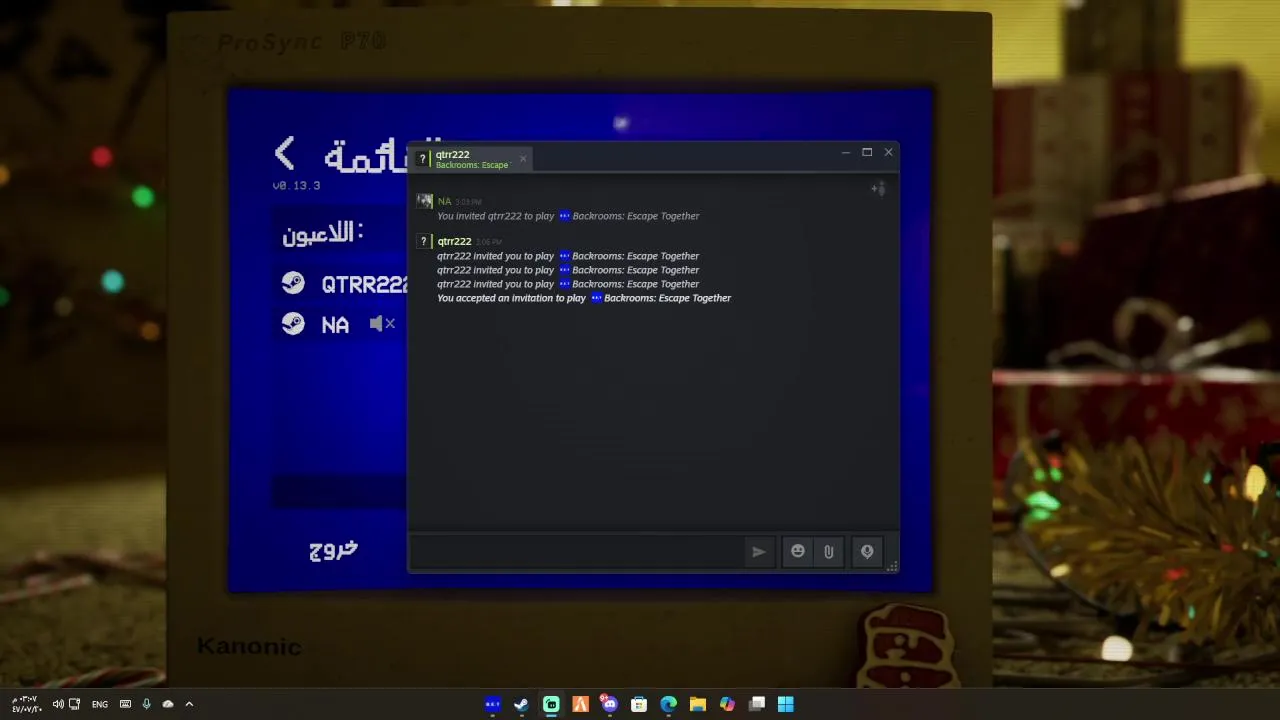Select the QTRR222 player name in lobby

[x=364, y=285]
